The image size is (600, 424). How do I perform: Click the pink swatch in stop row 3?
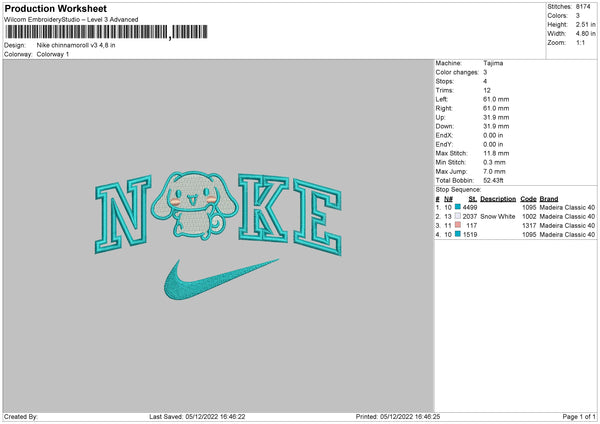click(458, 225)
